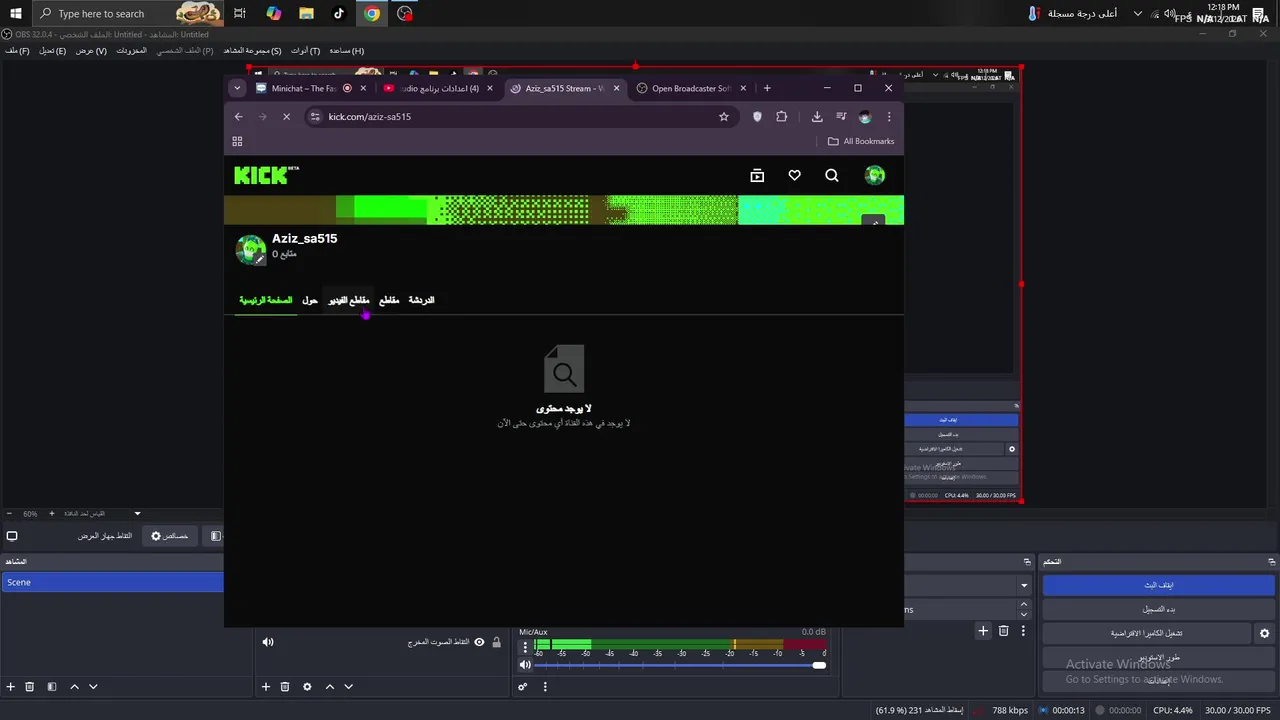Move scene down with the arrow
This screenshot has height=720, width=1280.
93,687
